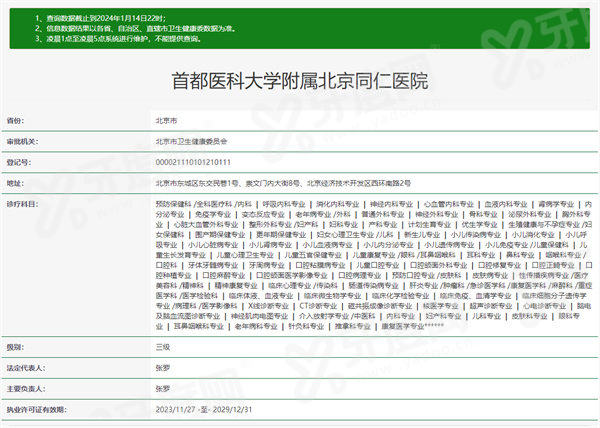The image size is (600, 428).
Task: Click CT诊断专业 in the specialty list
Action: tap(318, 306)
